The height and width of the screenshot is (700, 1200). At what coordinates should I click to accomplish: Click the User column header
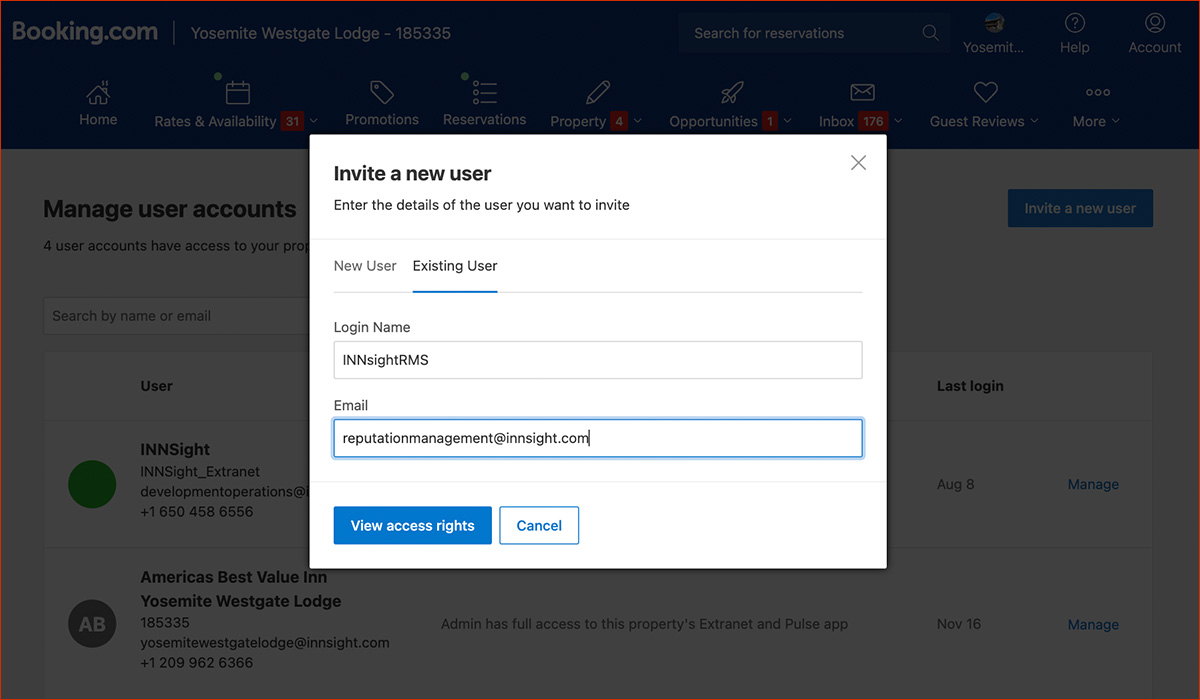(x=157, y=386)
